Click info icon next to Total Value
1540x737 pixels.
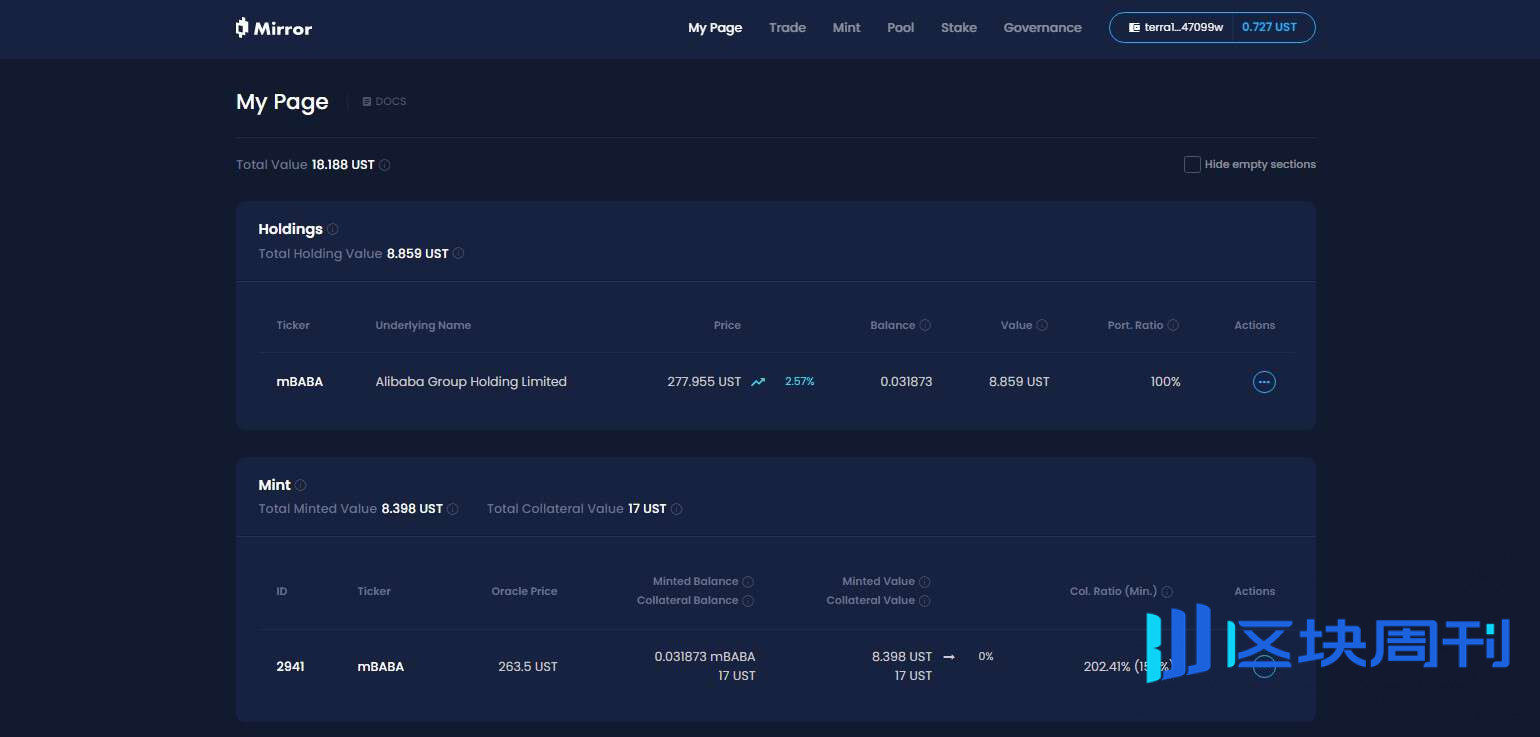(x=385, y=165)
